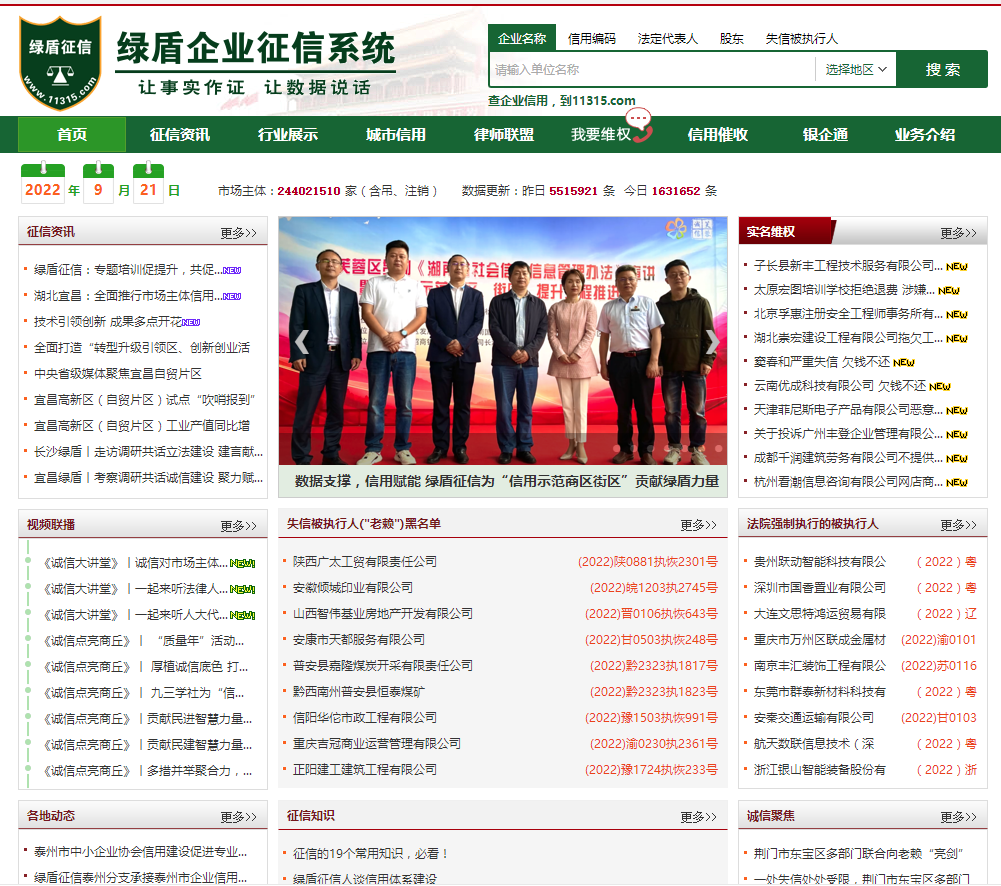
Task: Expand 更多>> in 视频联播 panel
Action: pyautogui.click(x=239, y=526)
